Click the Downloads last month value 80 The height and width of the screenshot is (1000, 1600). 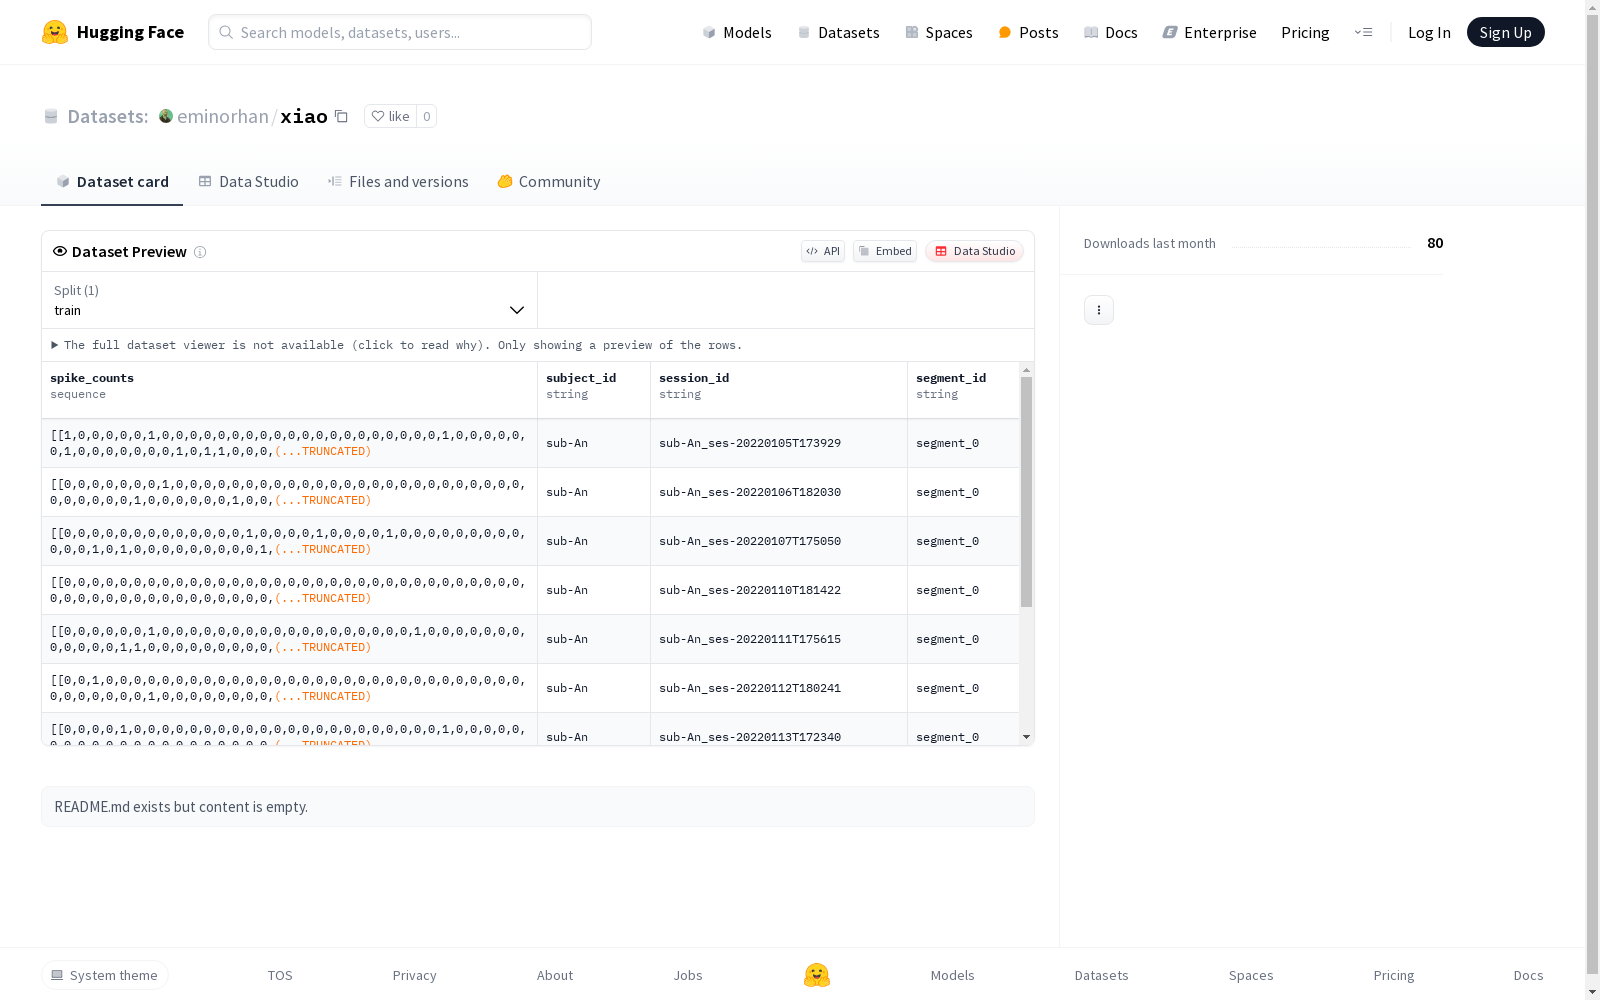coord(1435,243)
